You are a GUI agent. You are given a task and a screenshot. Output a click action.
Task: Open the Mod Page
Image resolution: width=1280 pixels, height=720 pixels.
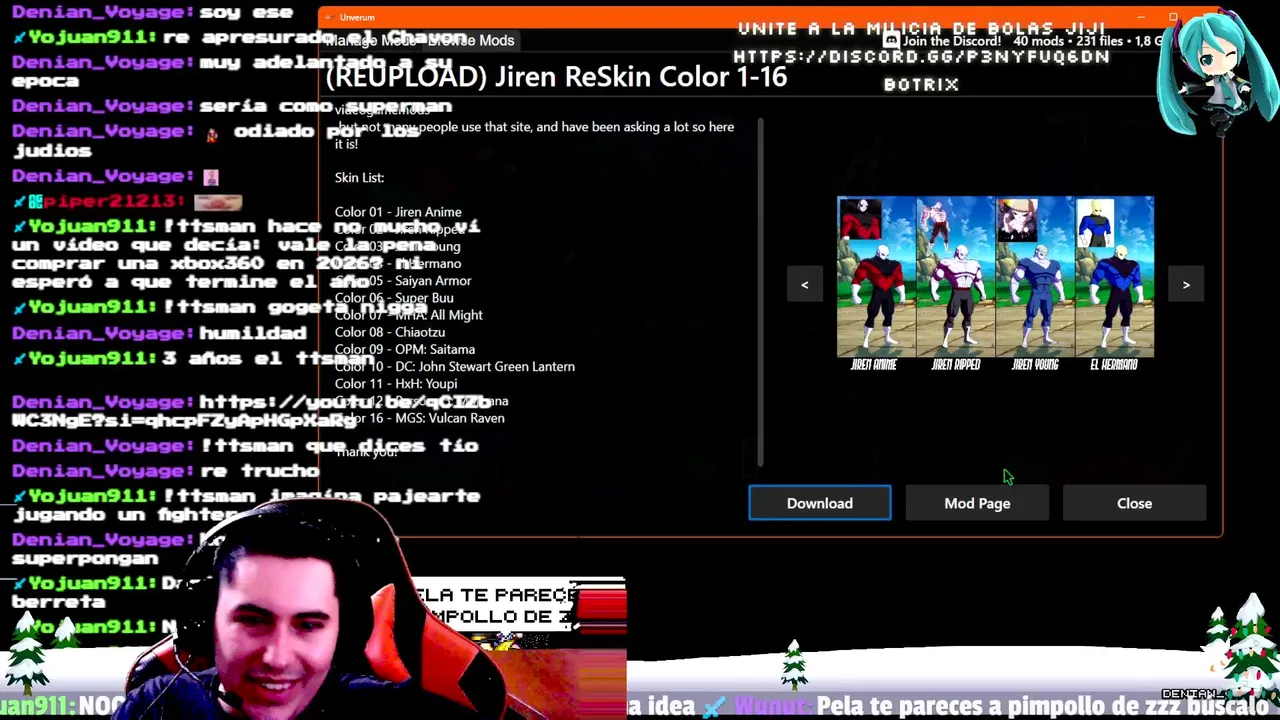click(x=977, y=503)
